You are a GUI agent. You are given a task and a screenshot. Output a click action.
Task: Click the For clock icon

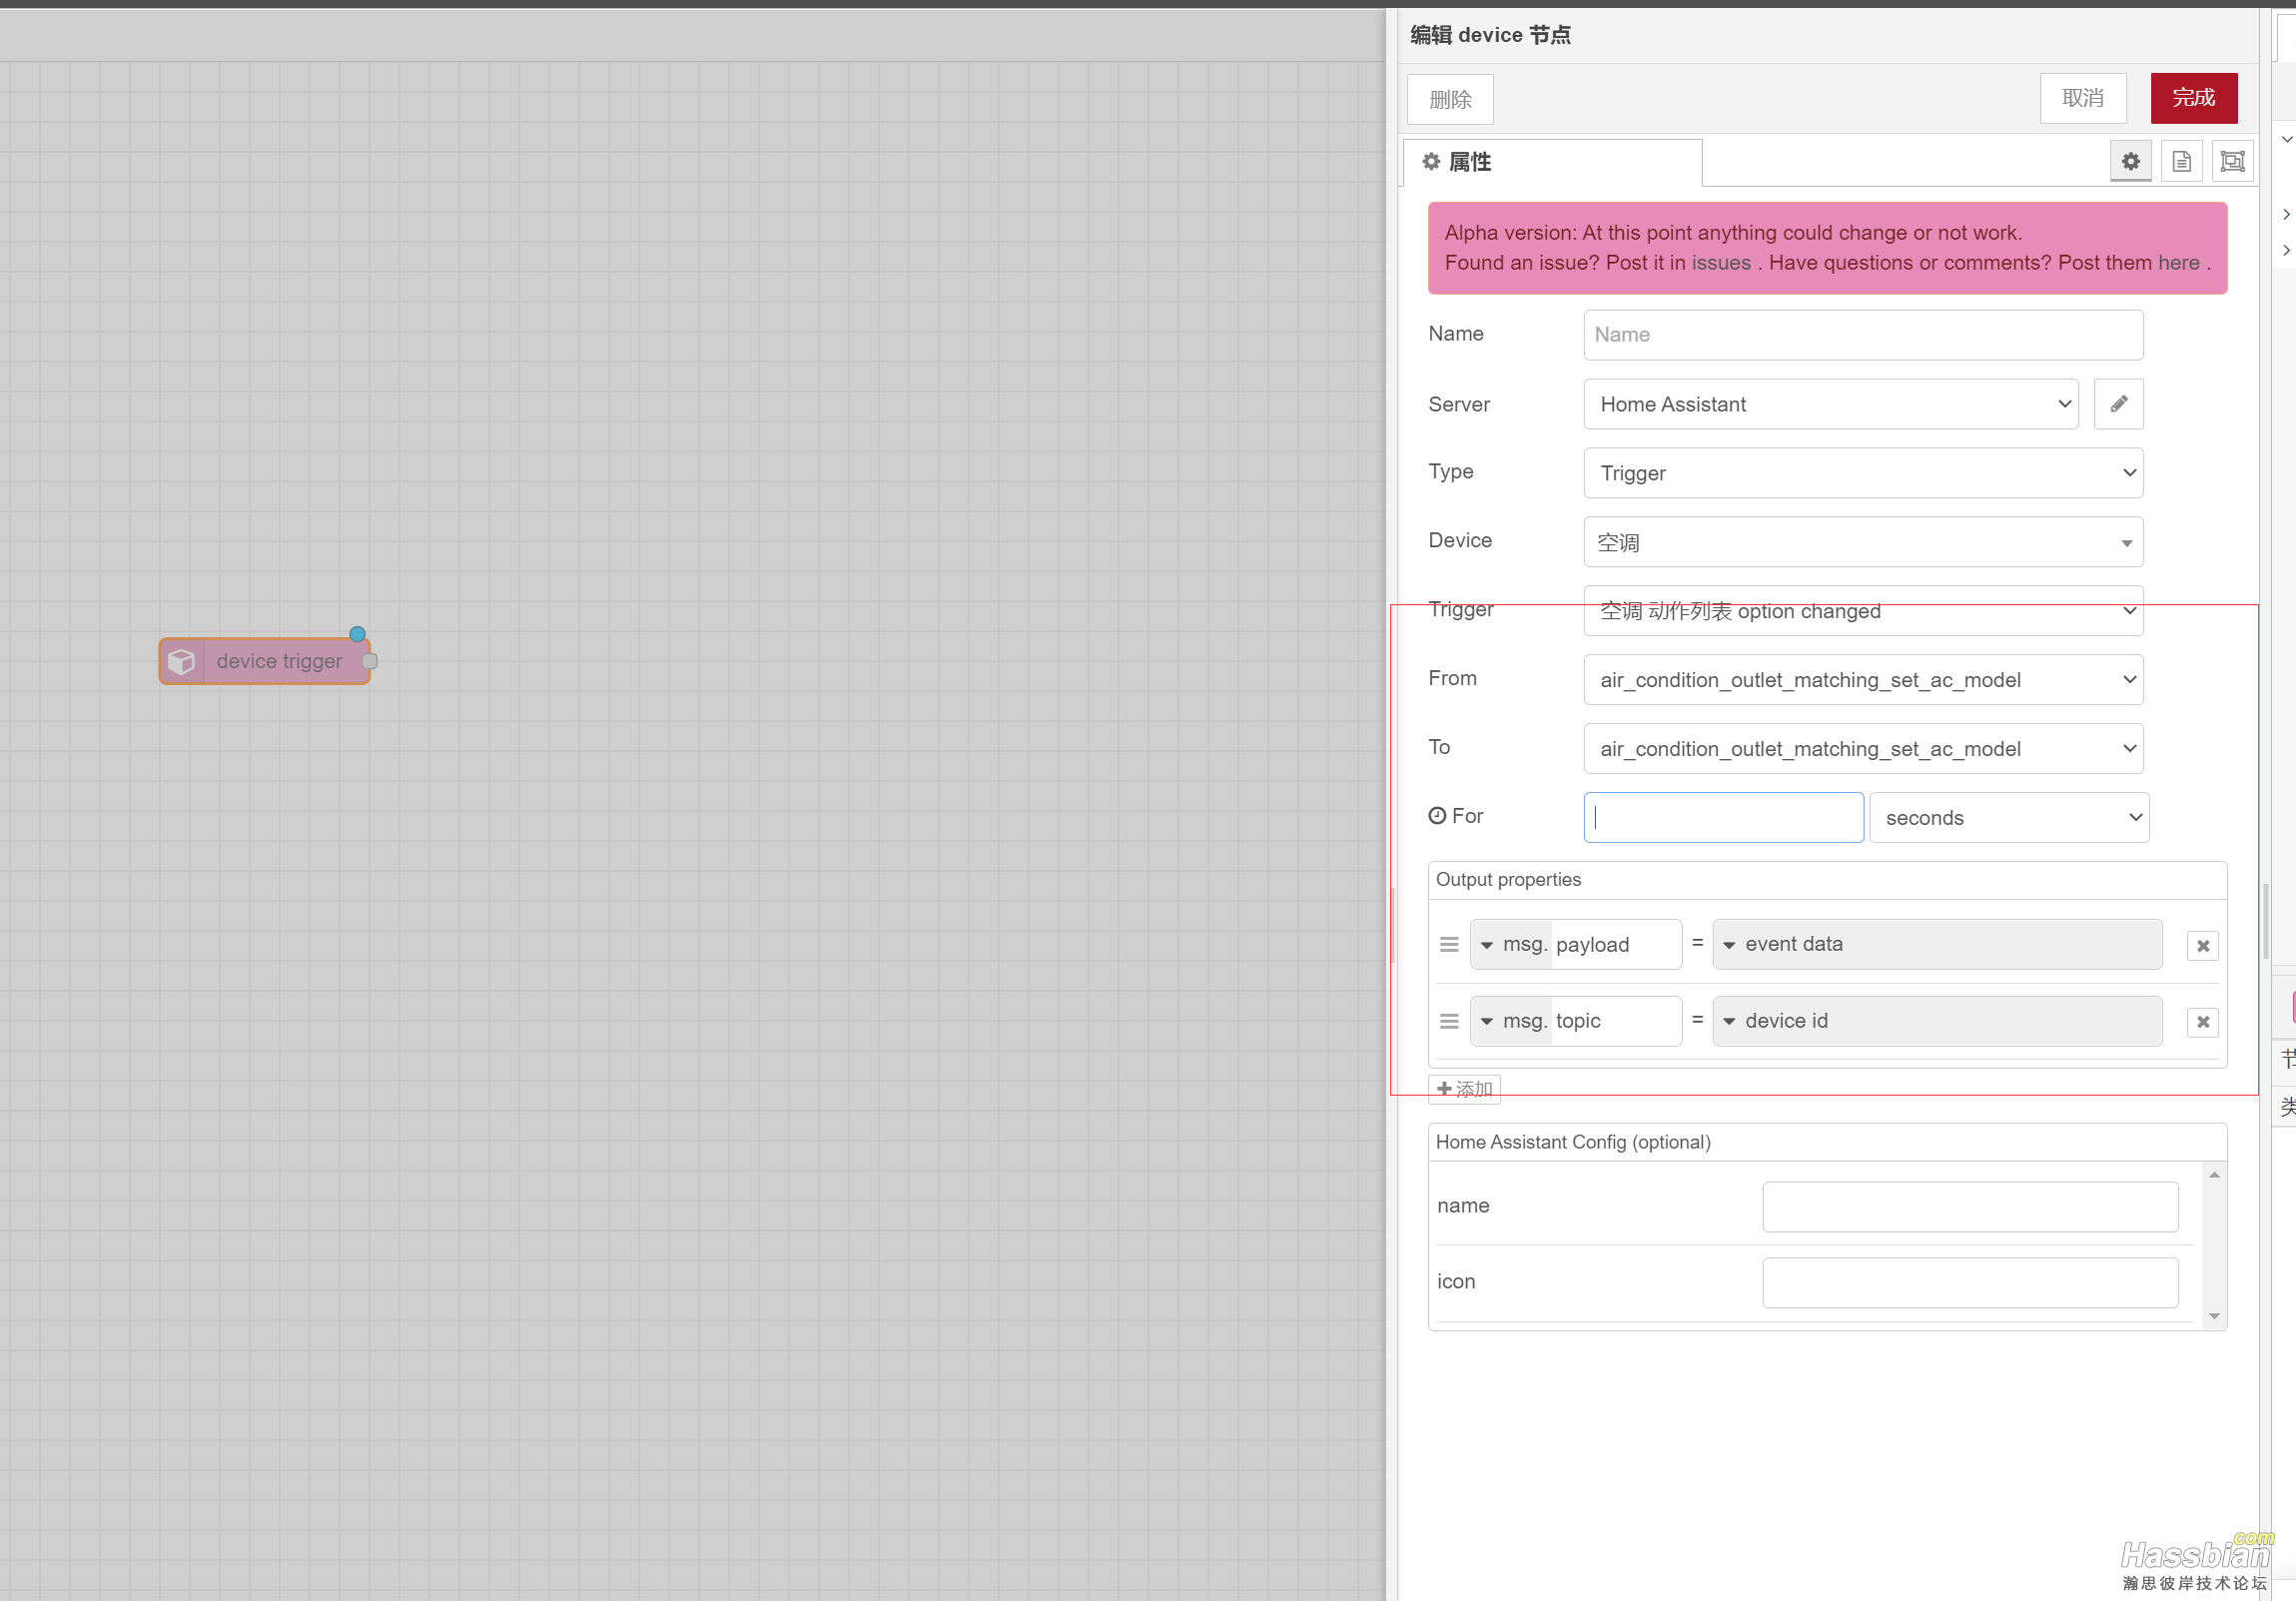pos(1437,815)
